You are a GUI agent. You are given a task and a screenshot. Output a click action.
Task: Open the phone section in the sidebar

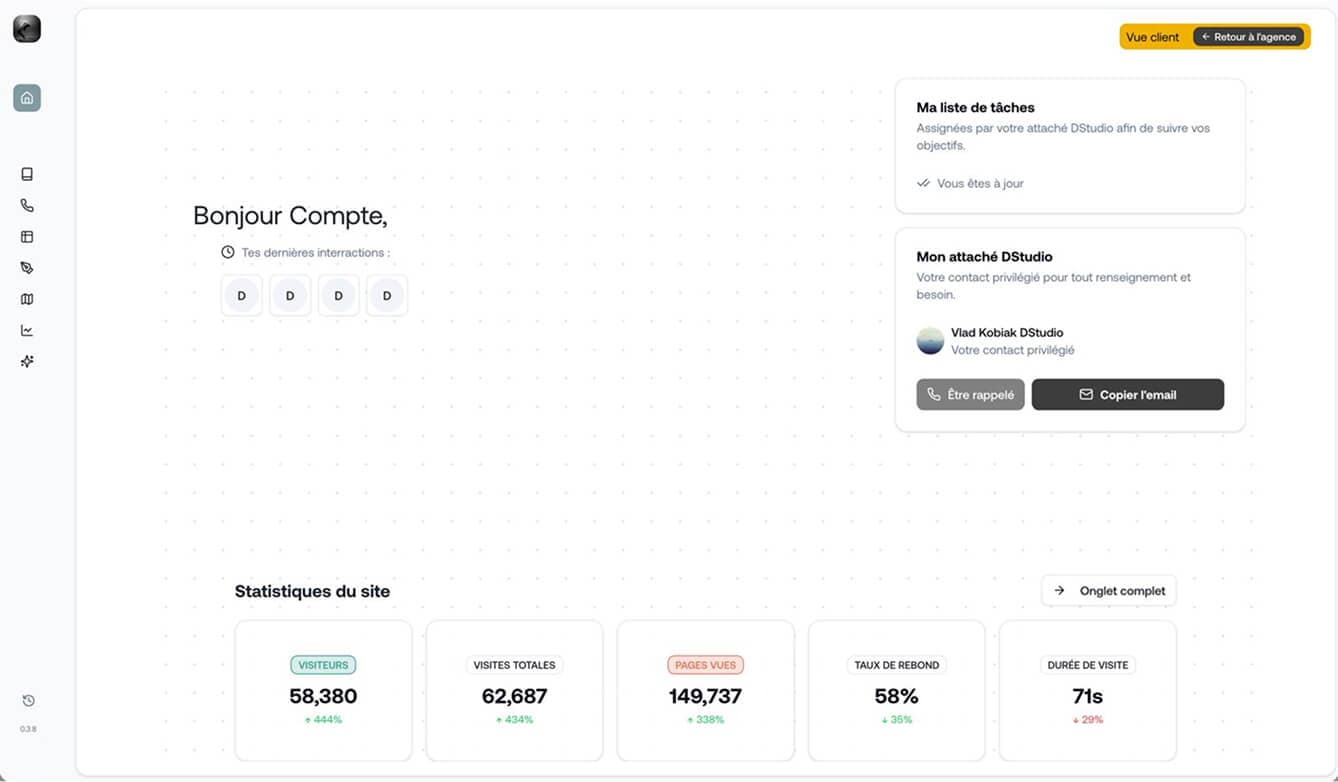tap(27, 205)
